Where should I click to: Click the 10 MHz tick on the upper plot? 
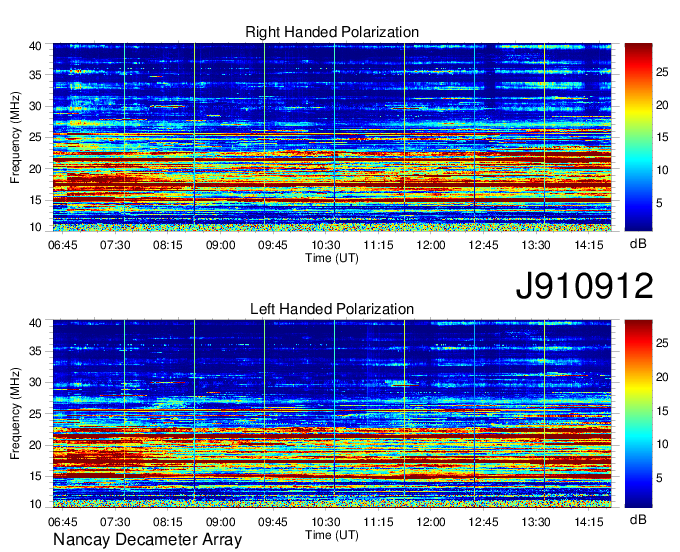(x=35, y=227)
